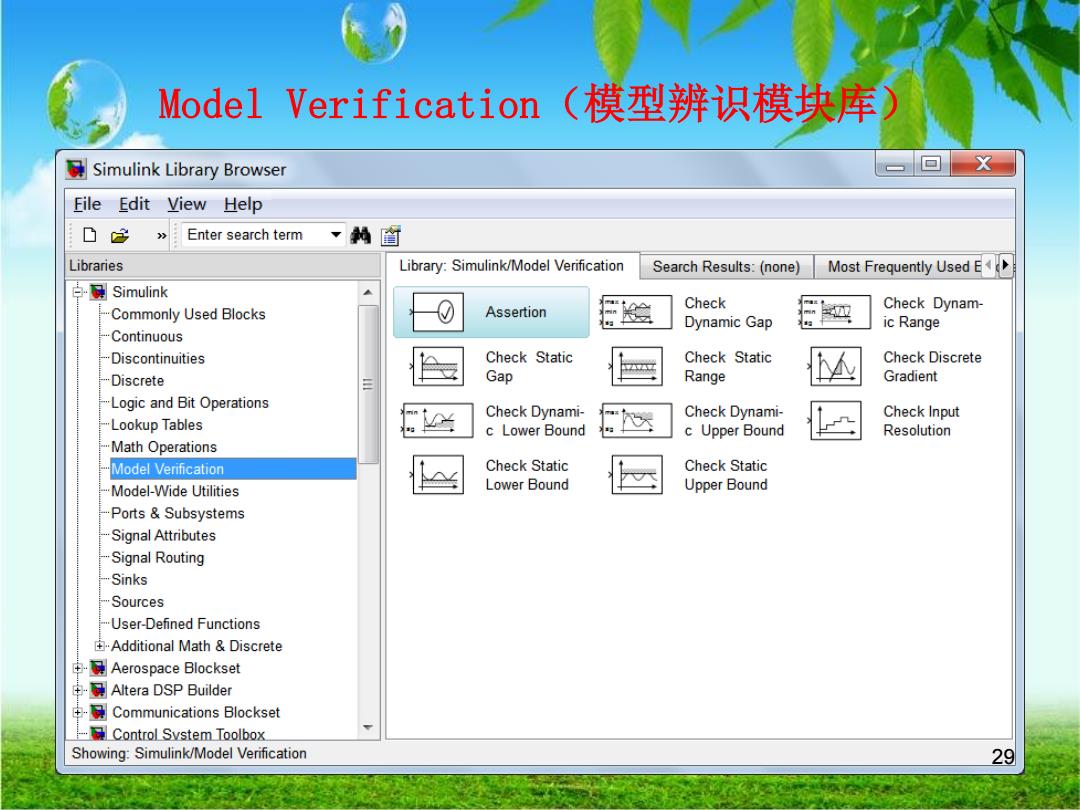The height and width of the screenshot is (810, 1080).
Task: Click the Libraries tree scroll up arrow
Action: [368, 293]
